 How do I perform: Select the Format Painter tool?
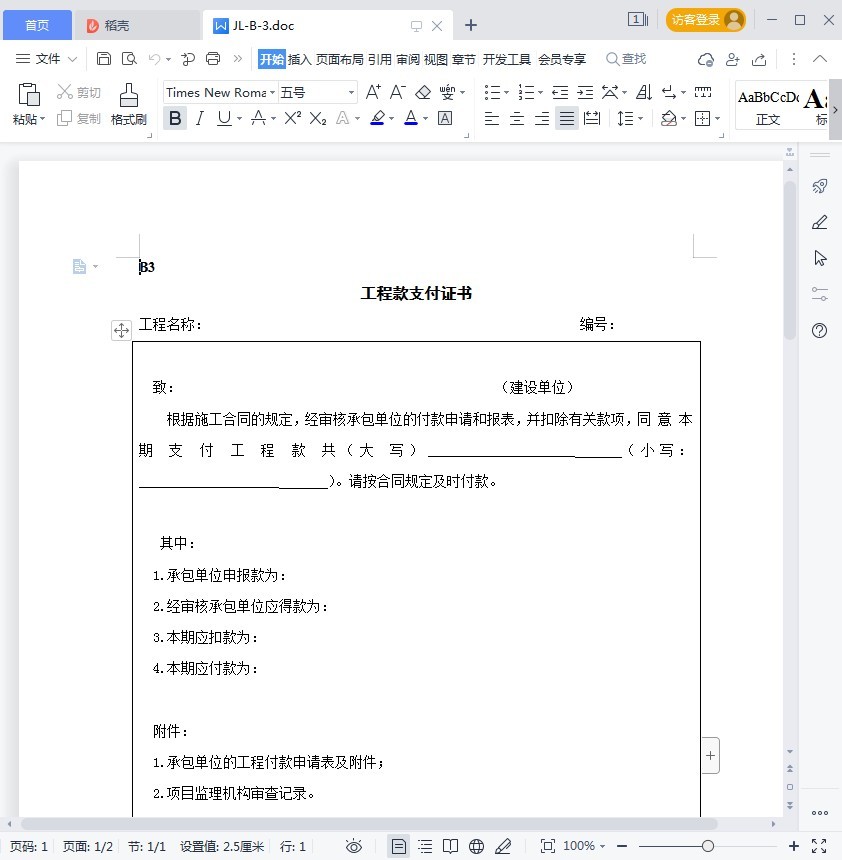pos(129,104)
